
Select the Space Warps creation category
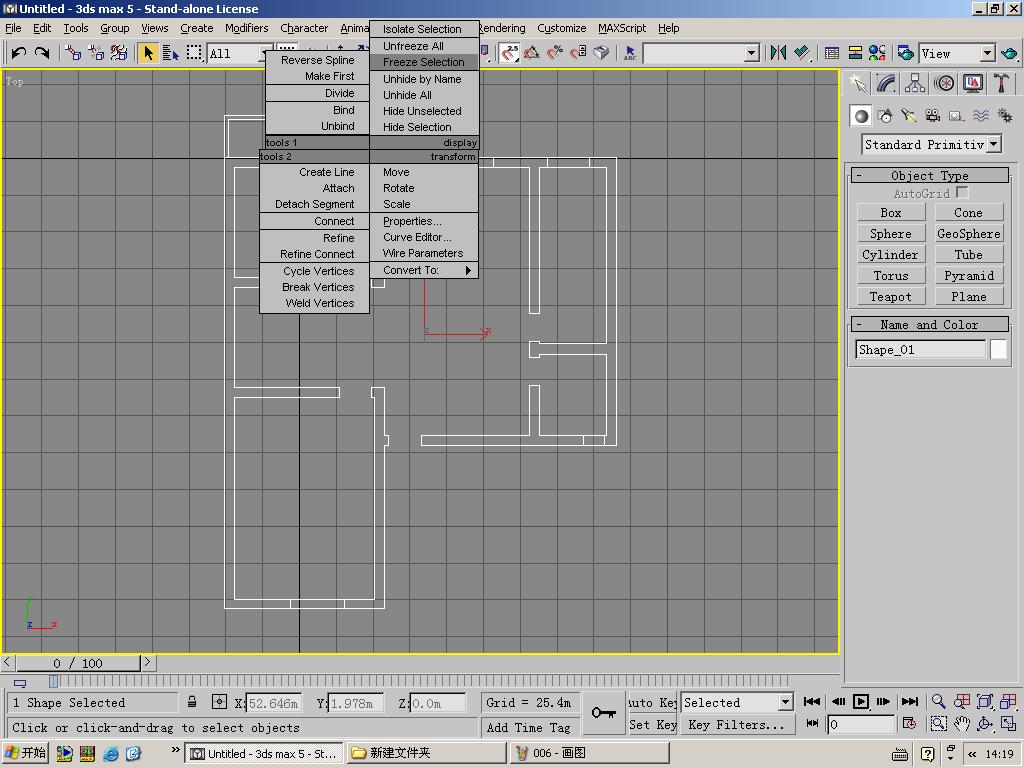tap(980, 116)
